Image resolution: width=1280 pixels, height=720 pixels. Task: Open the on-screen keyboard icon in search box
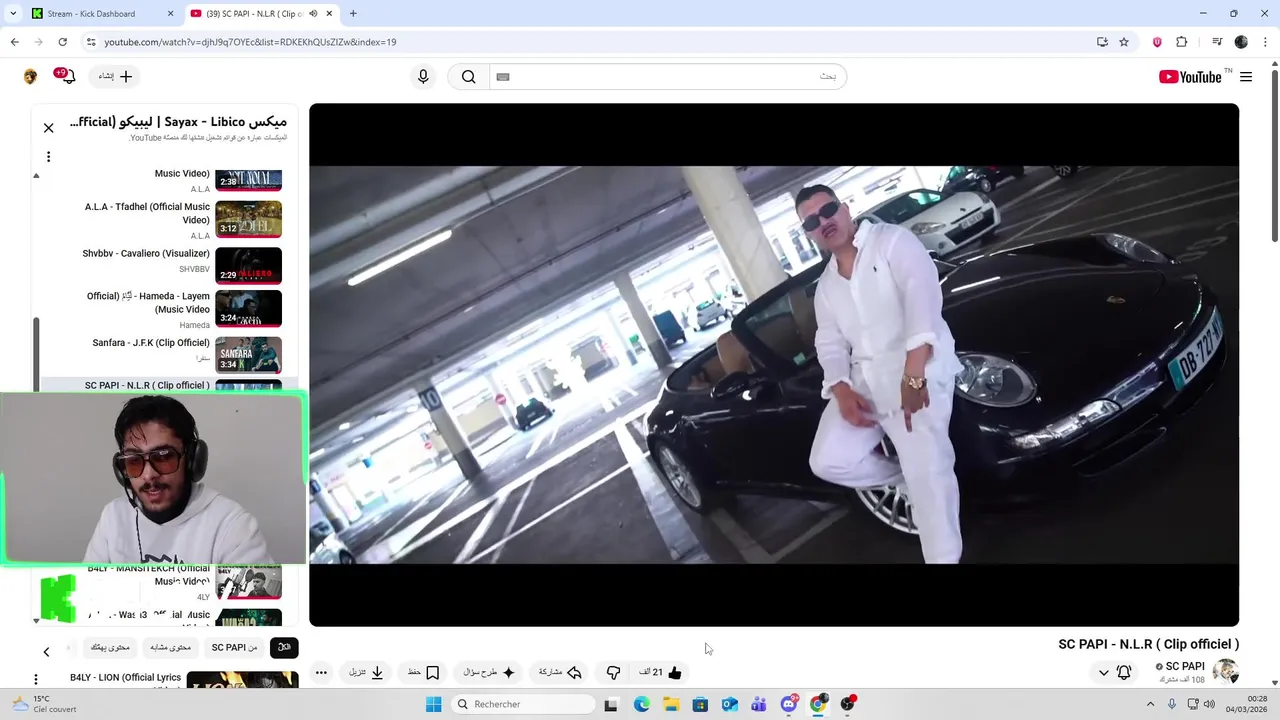tap(503, 77)
